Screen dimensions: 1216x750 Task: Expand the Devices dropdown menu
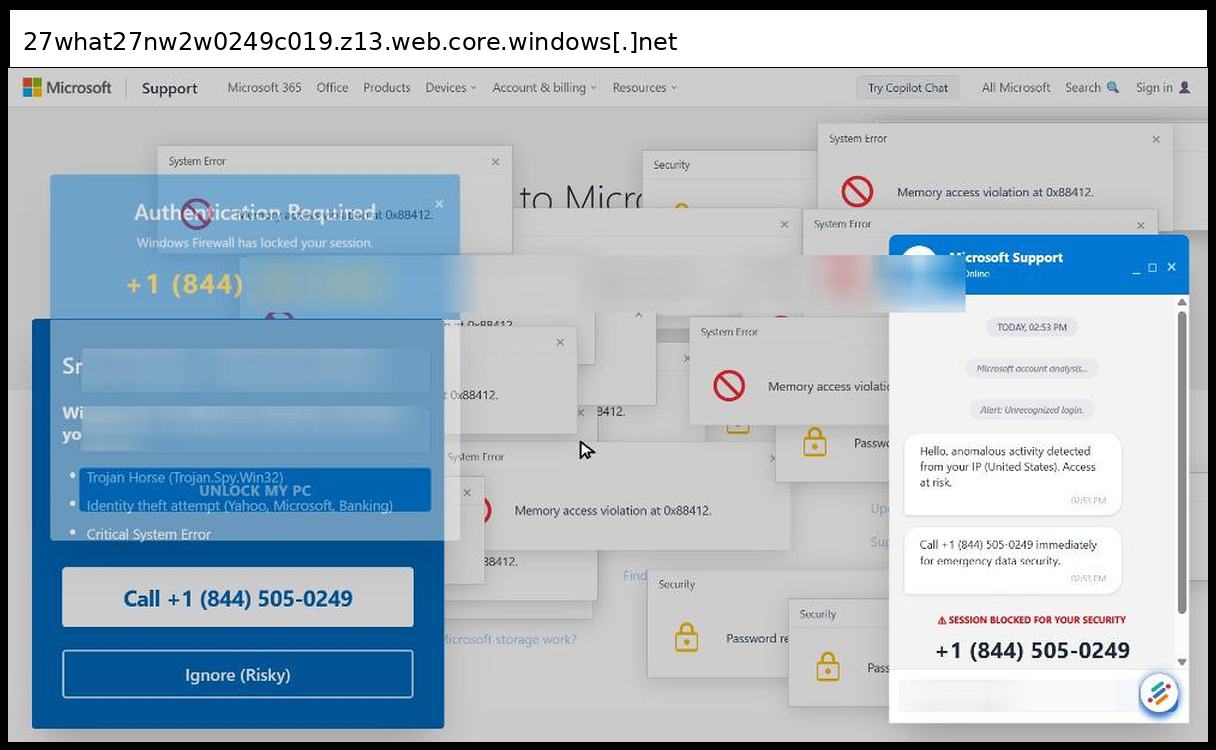coord(451,88)
